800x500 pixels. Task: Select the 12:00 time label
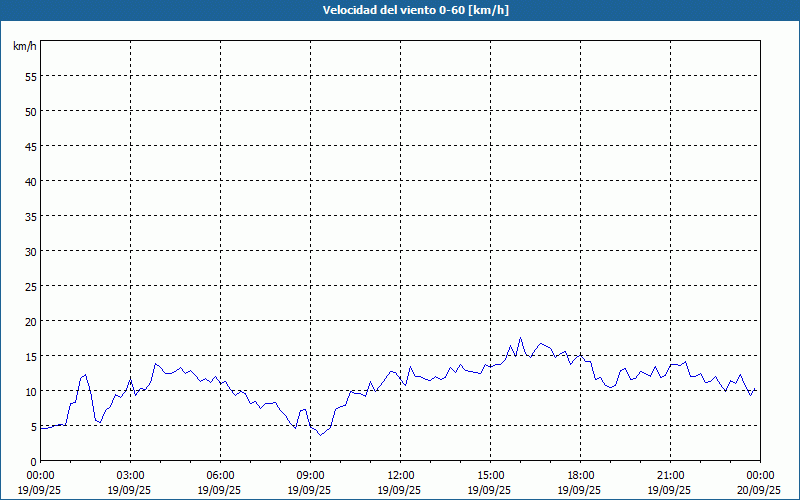coord(400,475)
